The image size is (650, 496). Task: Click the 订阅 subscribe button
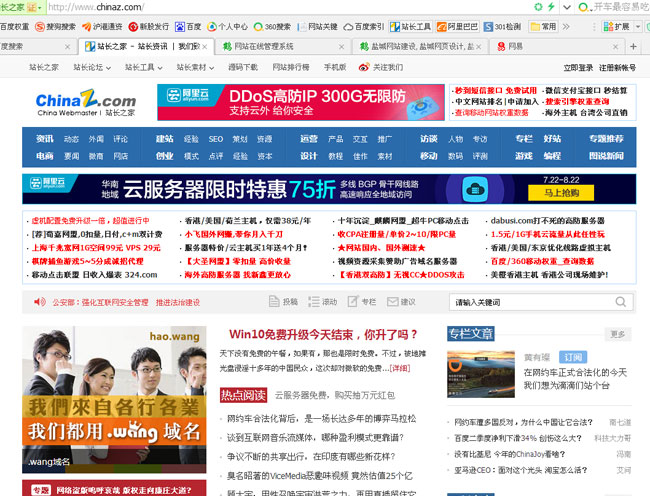click(x=572, y=357)
